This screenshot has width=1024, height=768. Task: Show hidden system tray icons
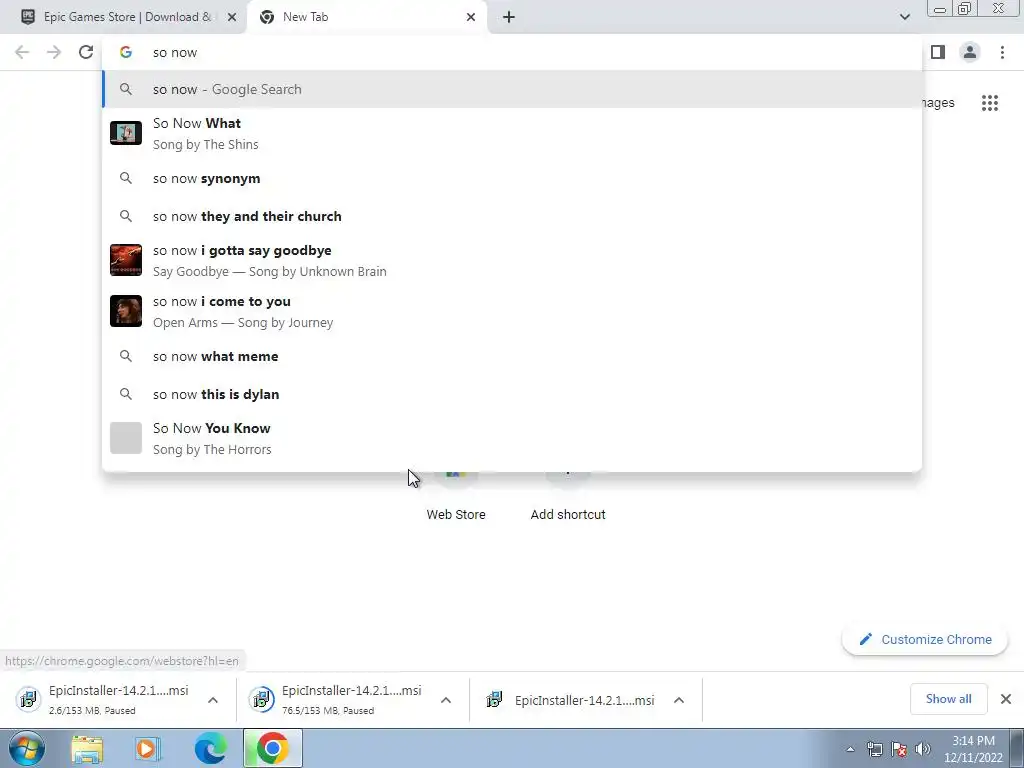[850, 749]
